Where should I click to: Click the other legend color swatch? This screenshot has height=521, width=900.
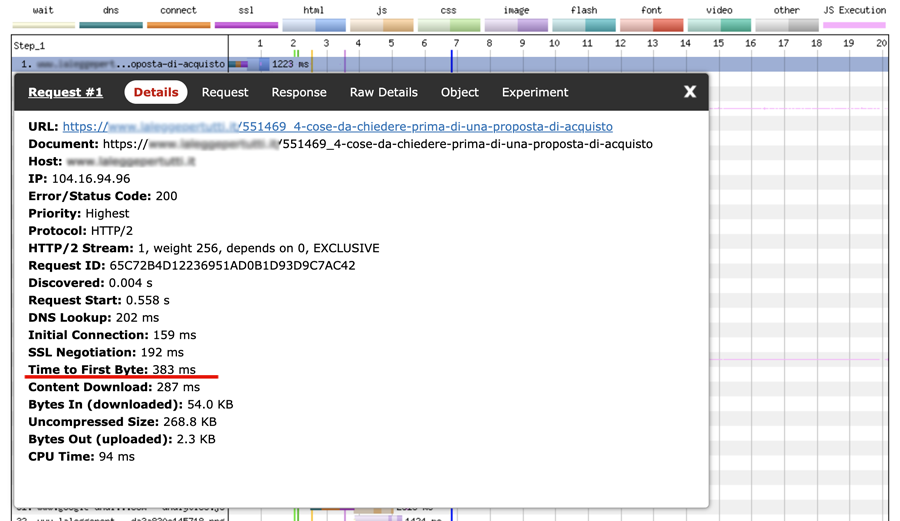click(787, 25)
